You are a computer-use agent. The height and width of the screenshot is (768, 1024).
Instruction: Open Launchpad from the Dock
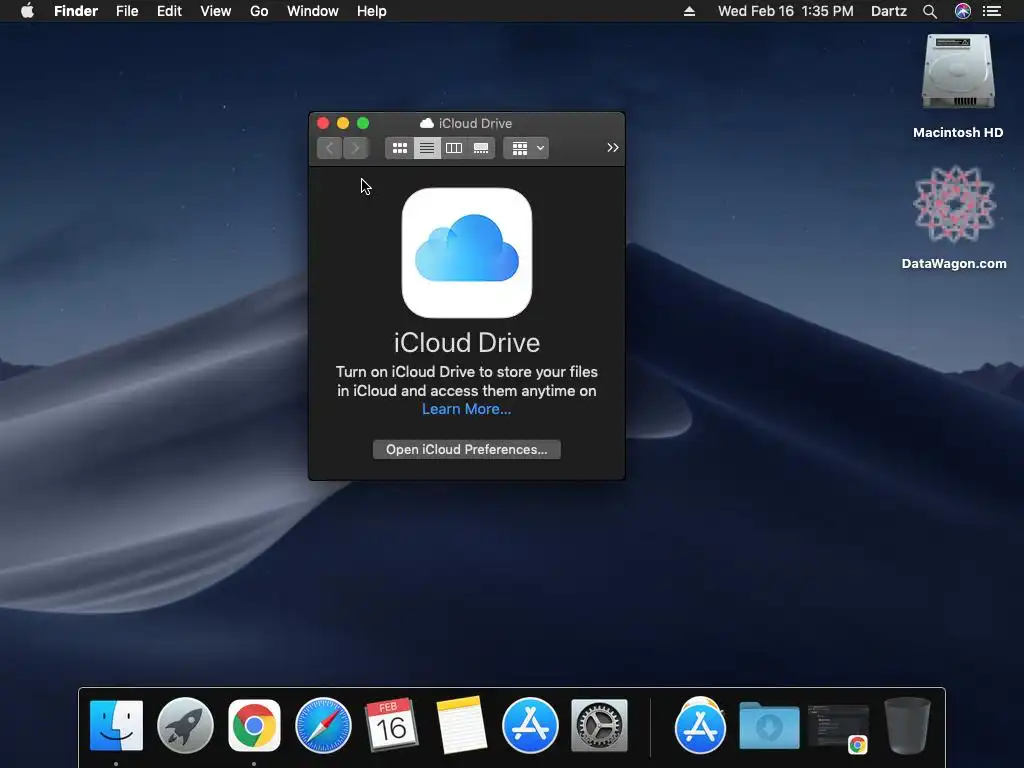(x=185, y=726)
